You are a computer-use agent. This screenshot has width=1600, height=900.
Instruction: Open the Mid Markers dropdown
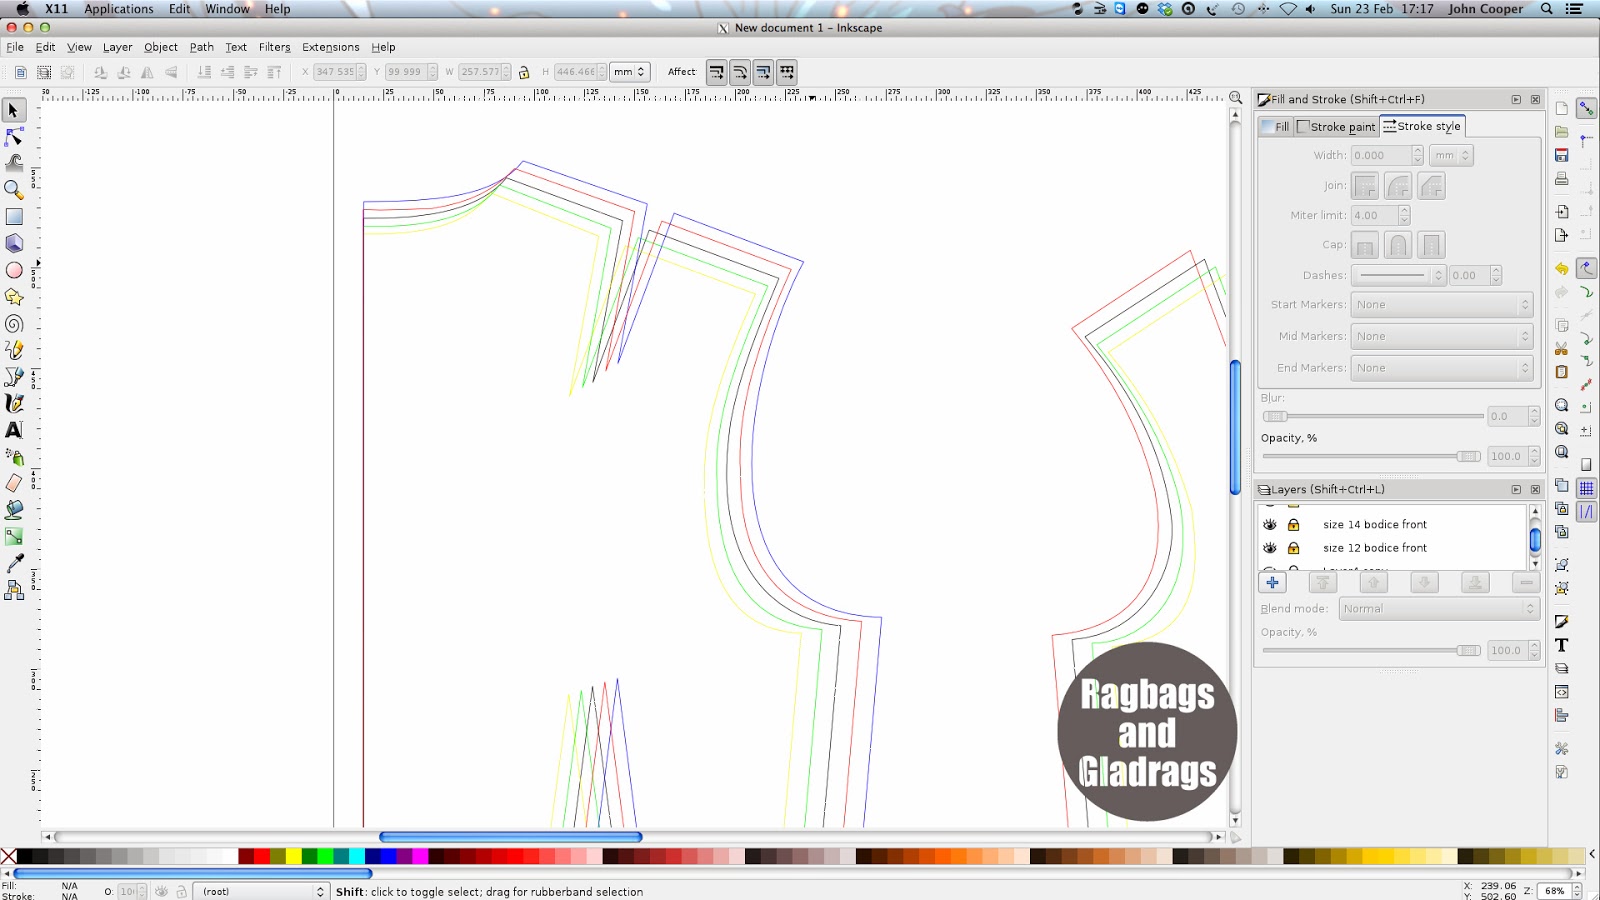[x=1443, y=337]
